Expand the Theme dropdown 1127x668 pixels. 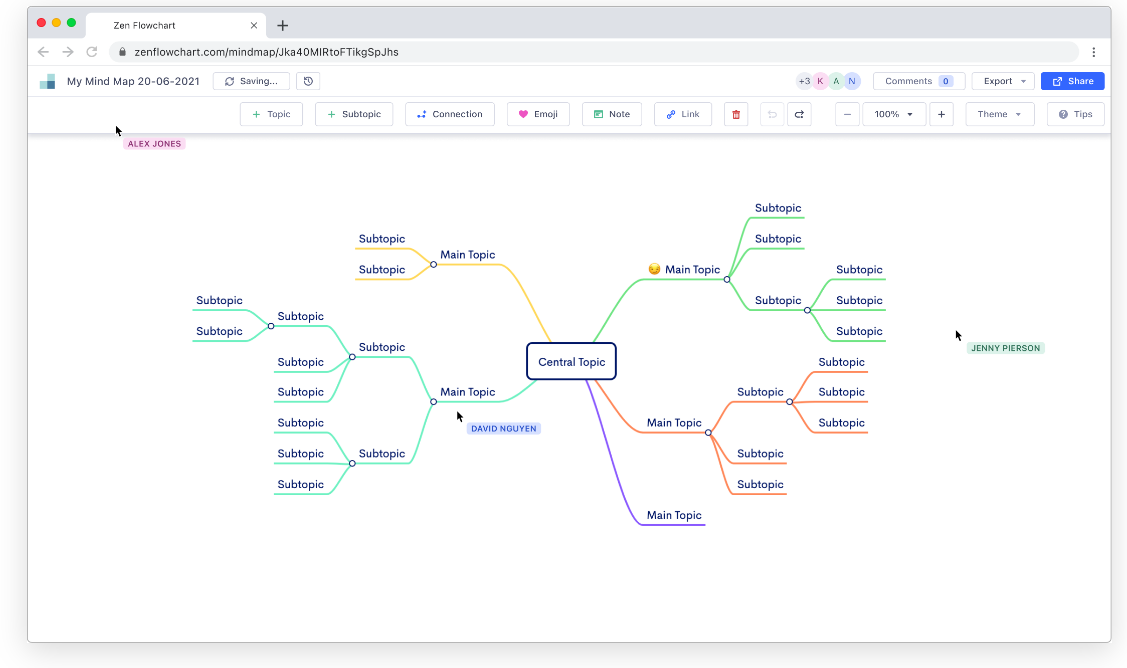point(999,114)
